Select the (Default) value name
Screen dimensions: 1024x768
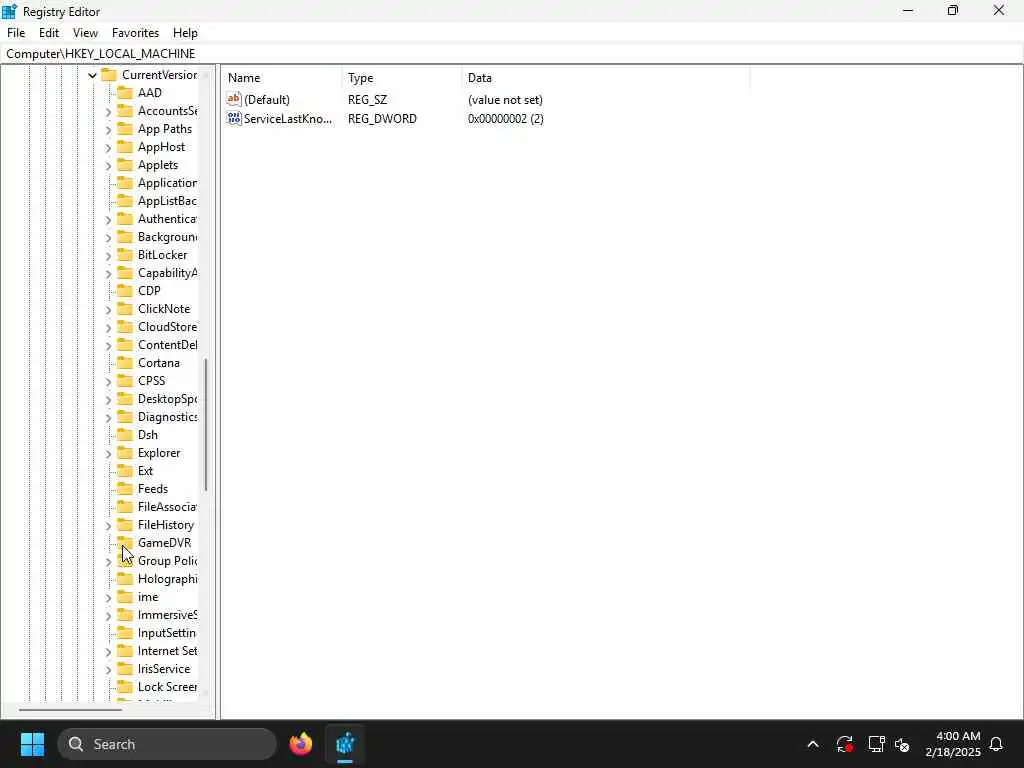click(x=266, y=100)
